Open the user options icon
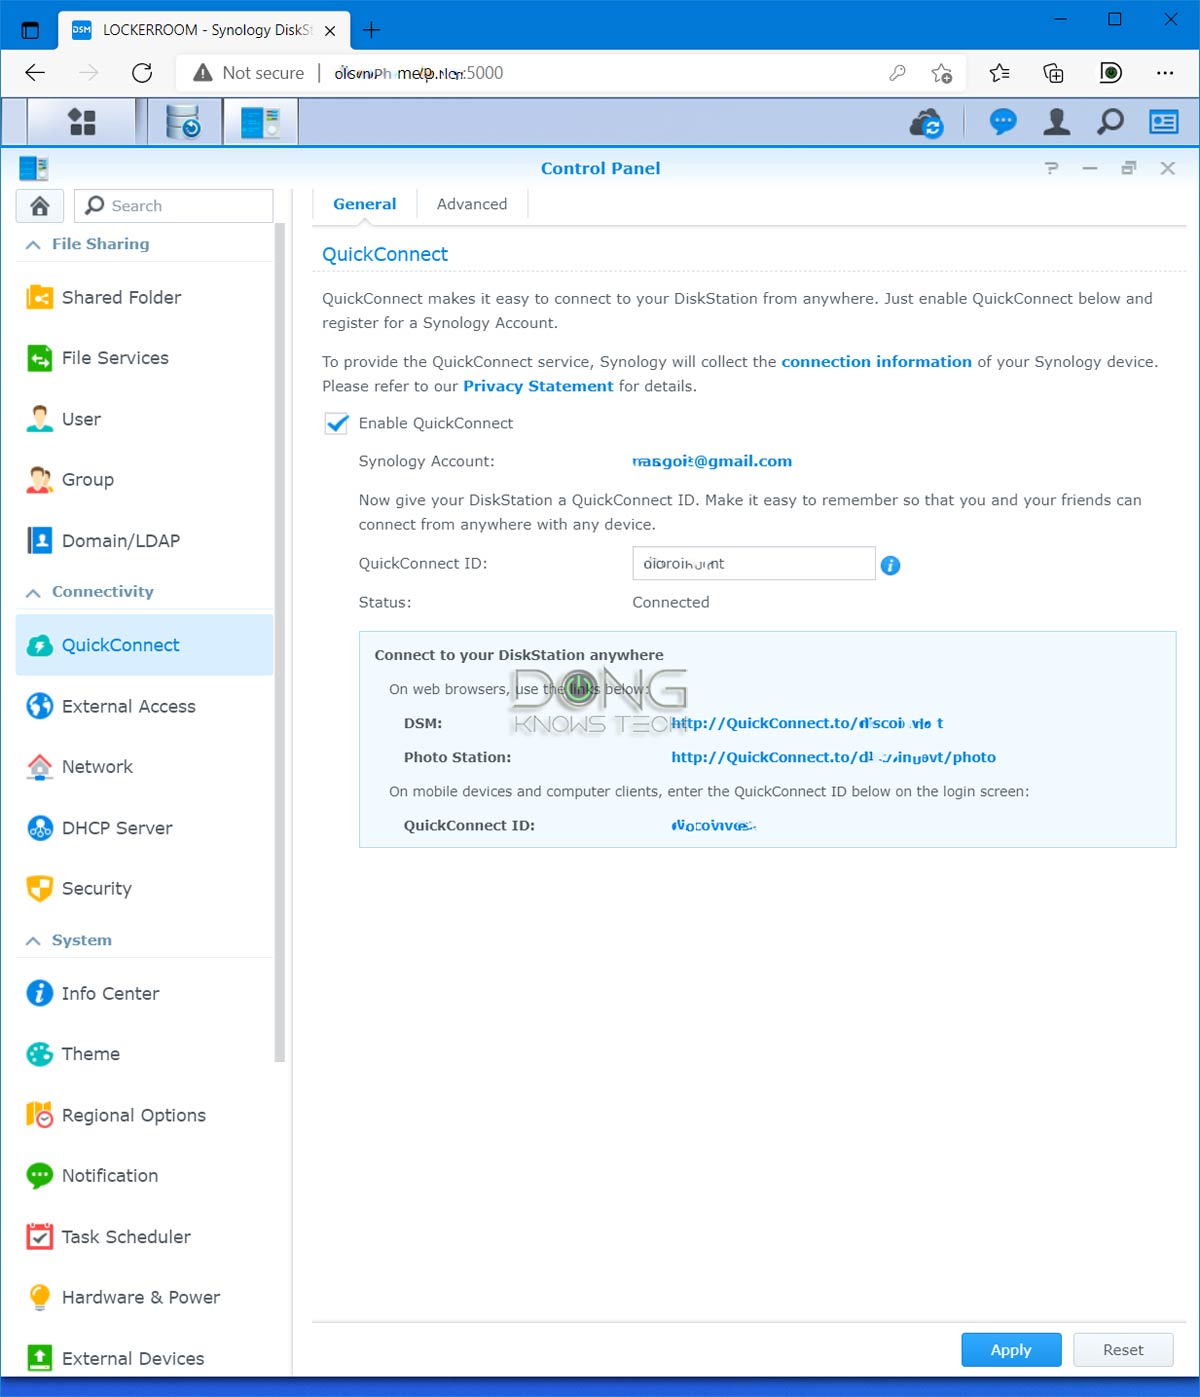1200x1397 pixels. 1057,122
